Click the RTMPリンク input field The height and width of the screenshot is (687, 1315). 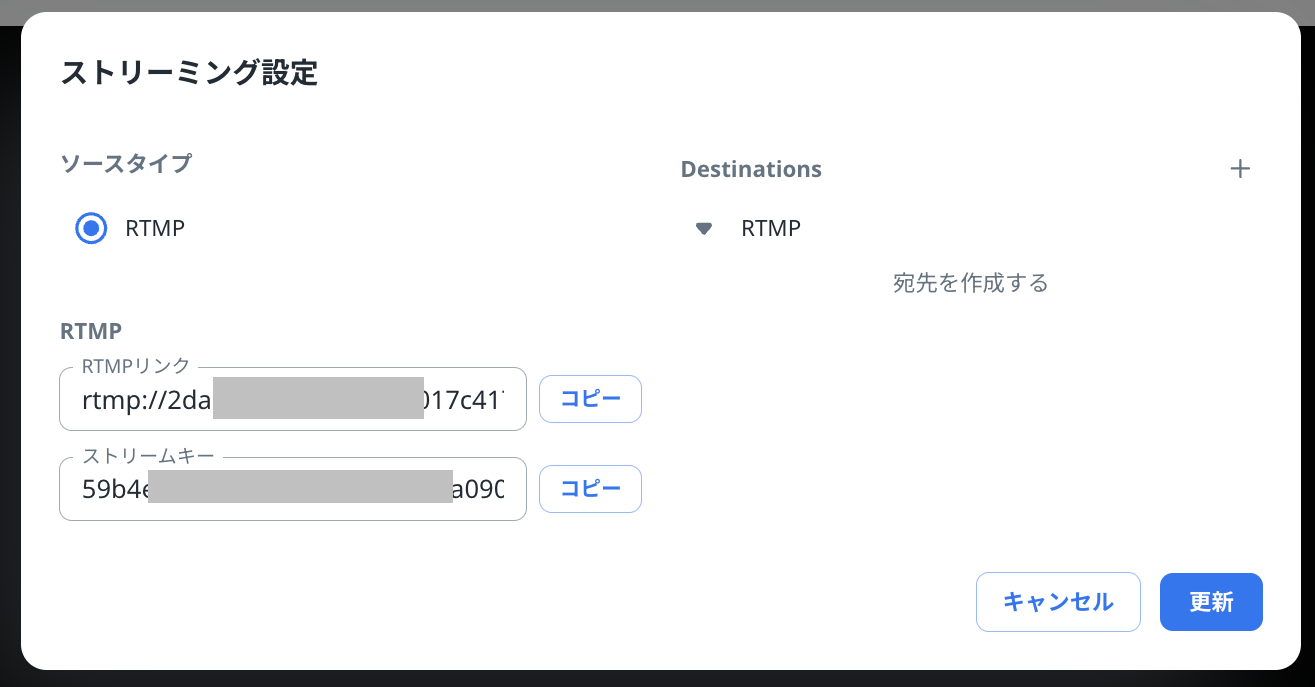pyautogui.click(x=292, y=400)
